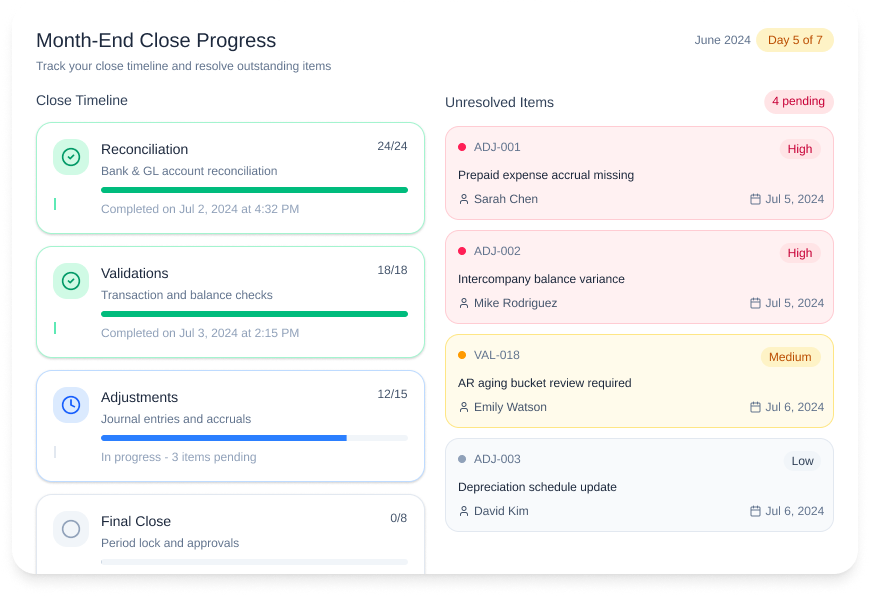Click the Adjustments clock status icon
Screen dimensions: 870x596
pos(71,405)
